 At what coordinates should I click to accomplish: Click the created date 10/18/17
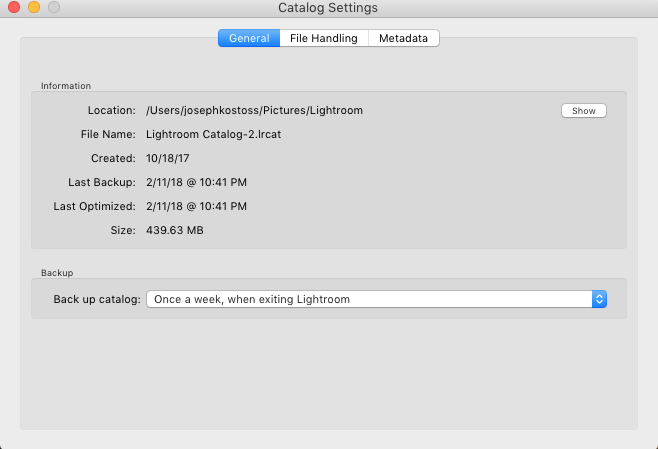167,158
